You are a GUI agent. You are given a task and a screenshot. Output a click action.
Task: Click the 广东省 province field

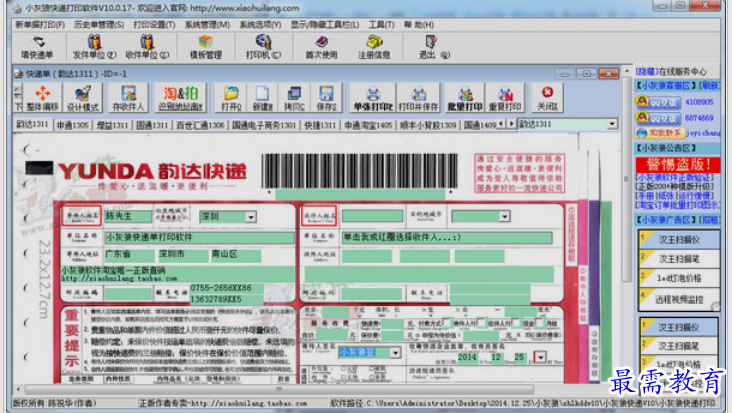129,255
